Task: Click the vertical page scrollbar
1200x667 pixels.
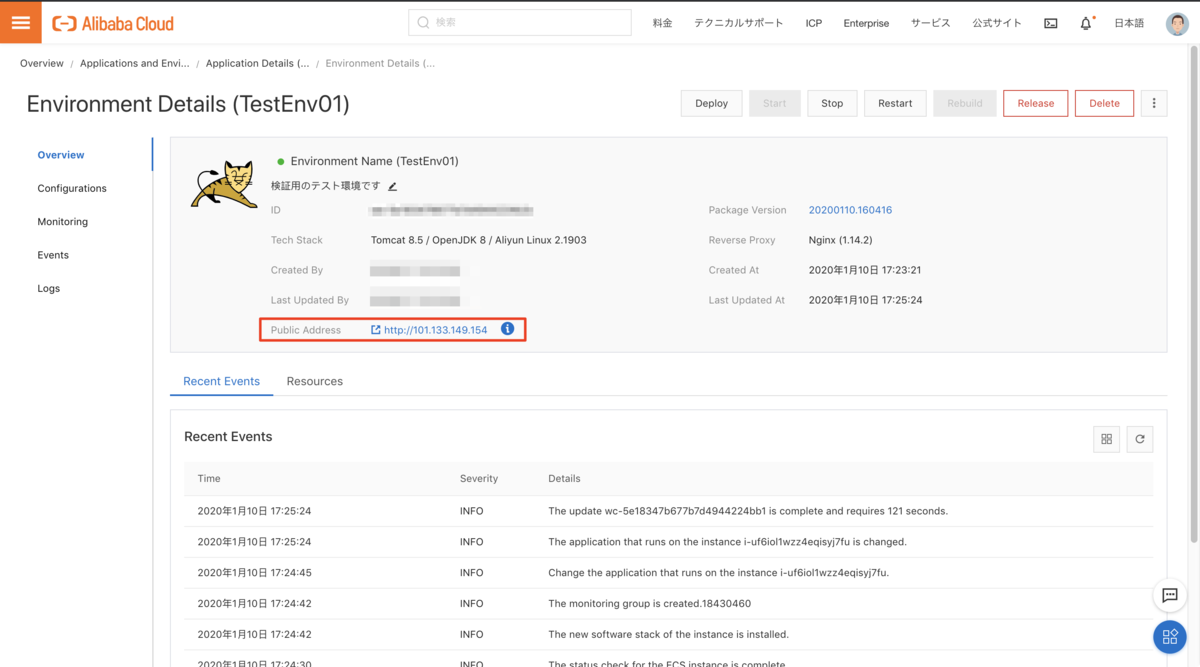Action: (x=1194, y=295)
